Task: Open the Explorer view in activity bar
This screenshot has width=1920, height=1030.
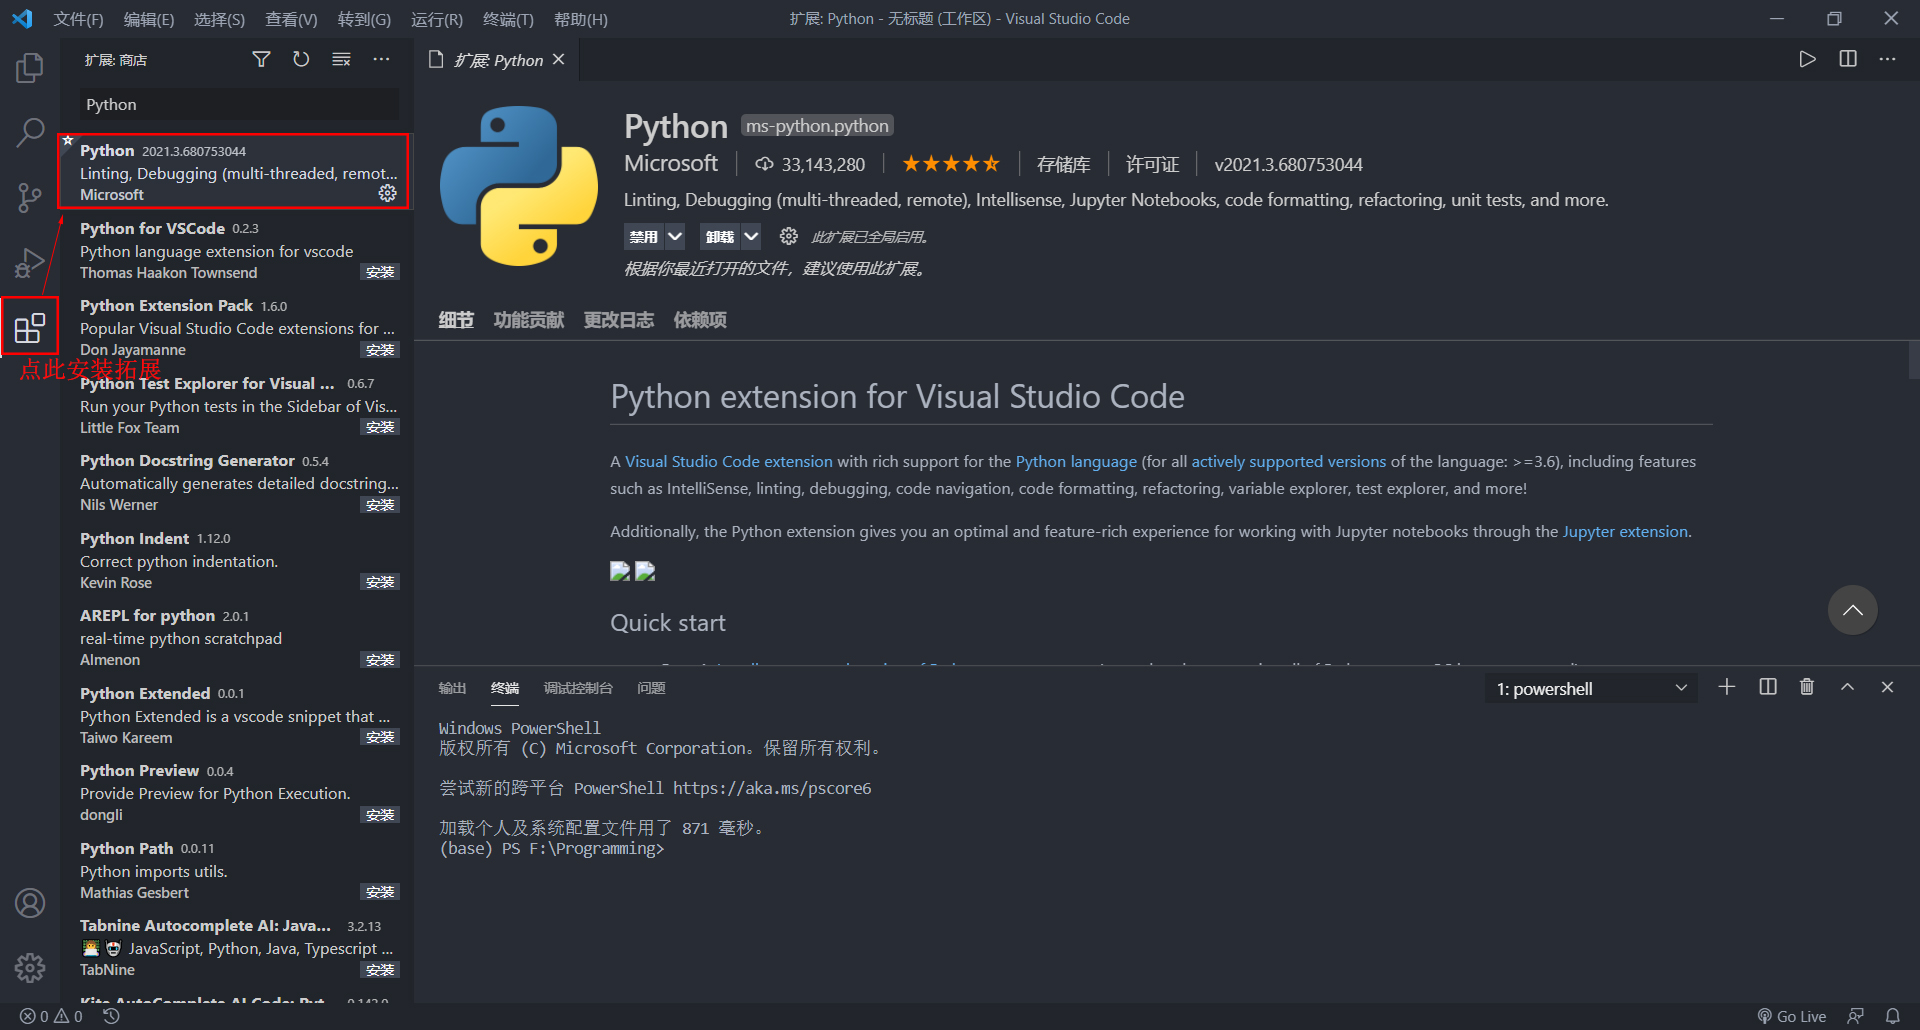Action: pos(30,68)
